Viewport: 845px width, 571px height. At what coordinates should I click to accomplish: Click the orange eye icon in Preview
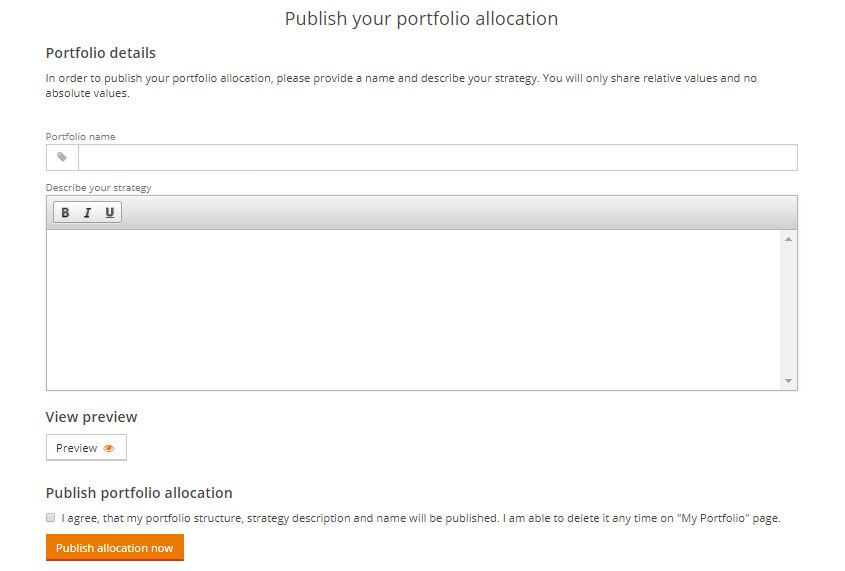point(109,448)
